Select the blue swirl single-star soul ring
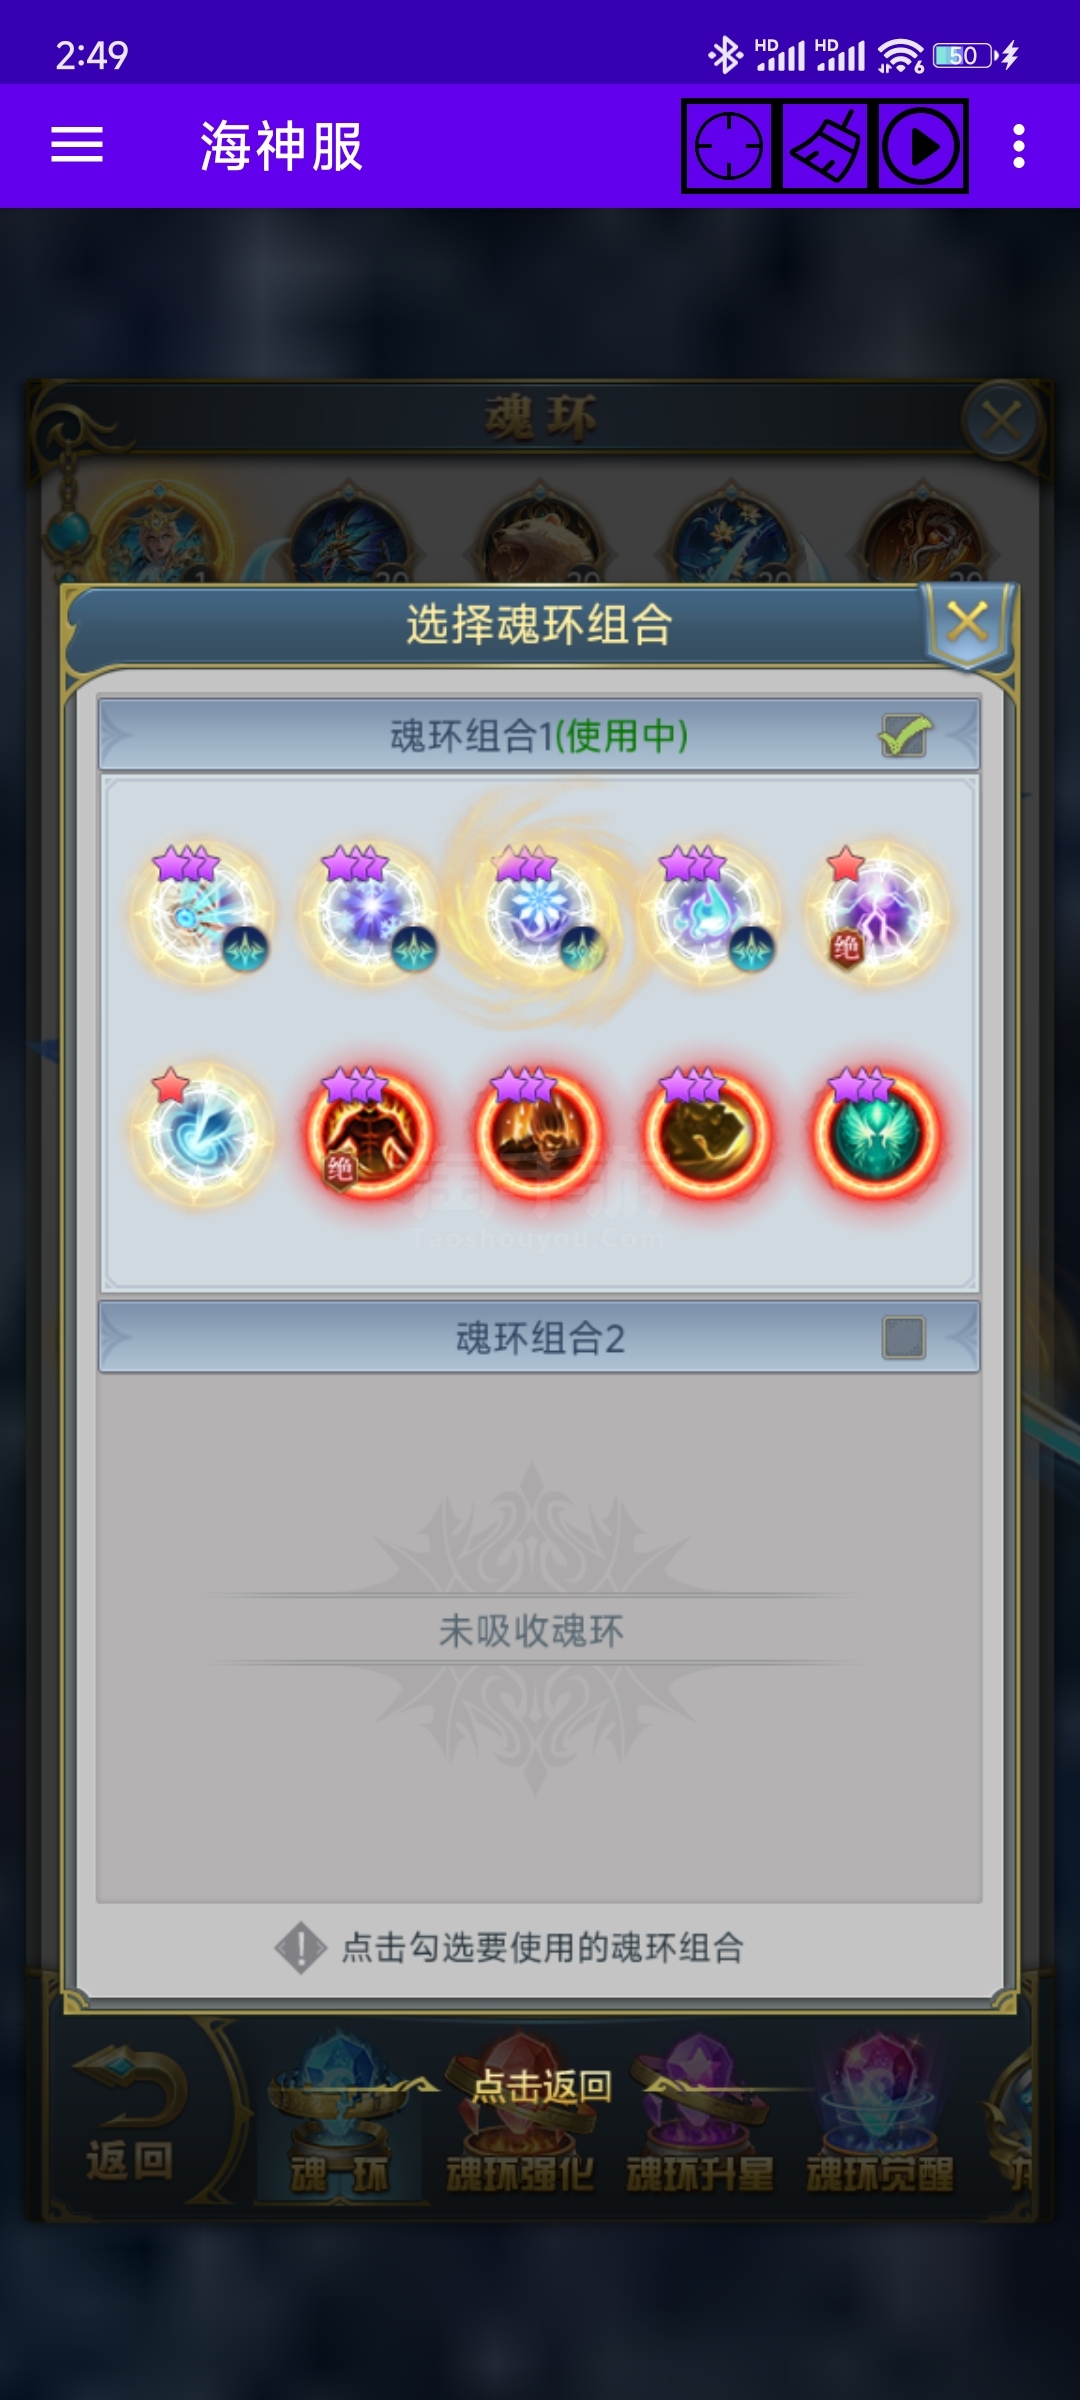The height and width of the screenshot is (2400, 1080). (202, 1133)
